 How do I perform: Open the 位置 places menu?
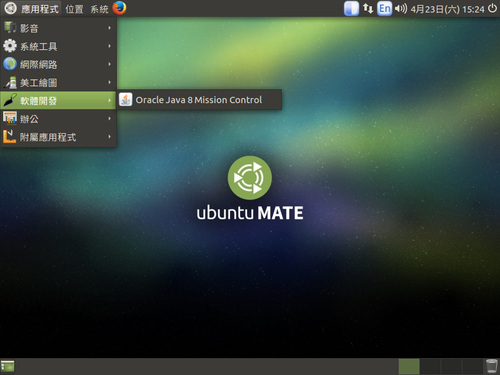[74, 9]
